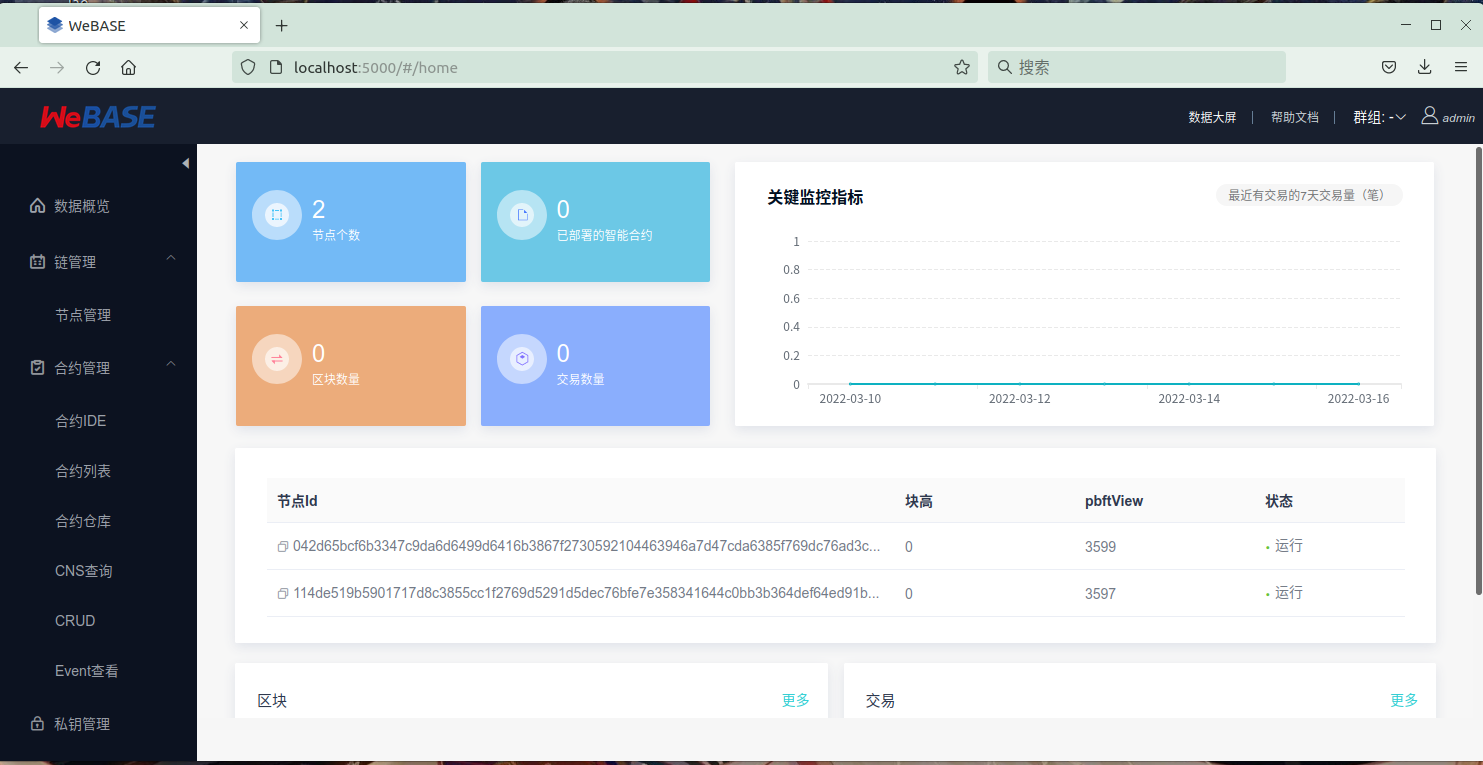Click the lock icon beside 私钥管理
Screen dimensions: 1483x765
(x=37, y=724)
